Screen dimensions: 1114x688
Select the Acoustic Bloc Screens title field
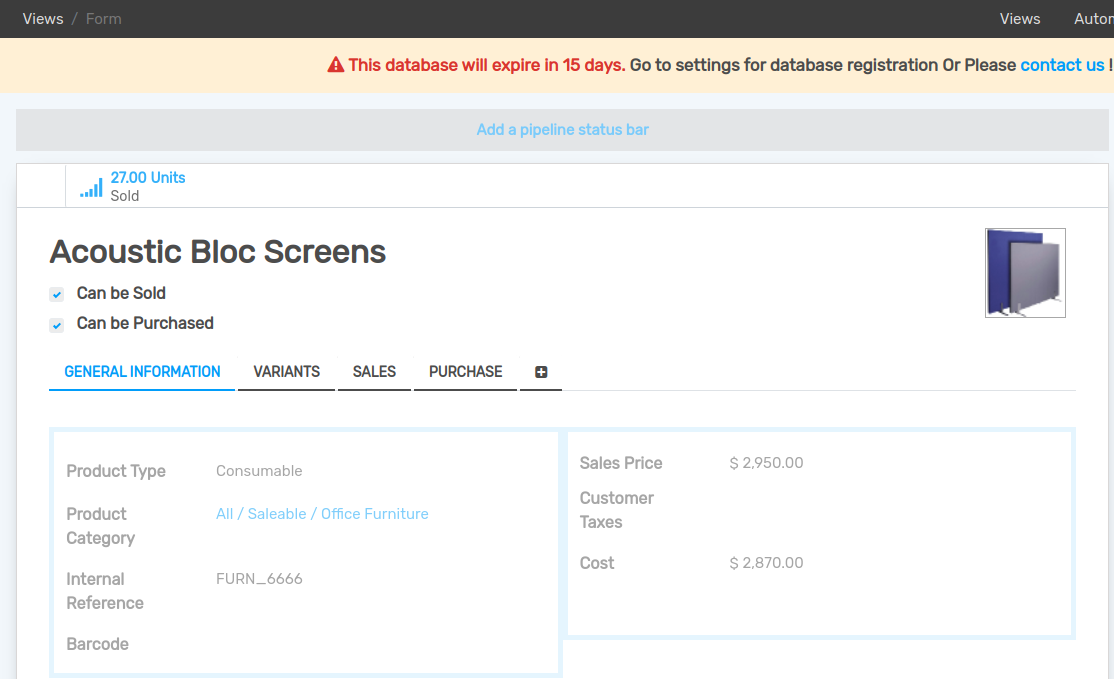[218, 252]
